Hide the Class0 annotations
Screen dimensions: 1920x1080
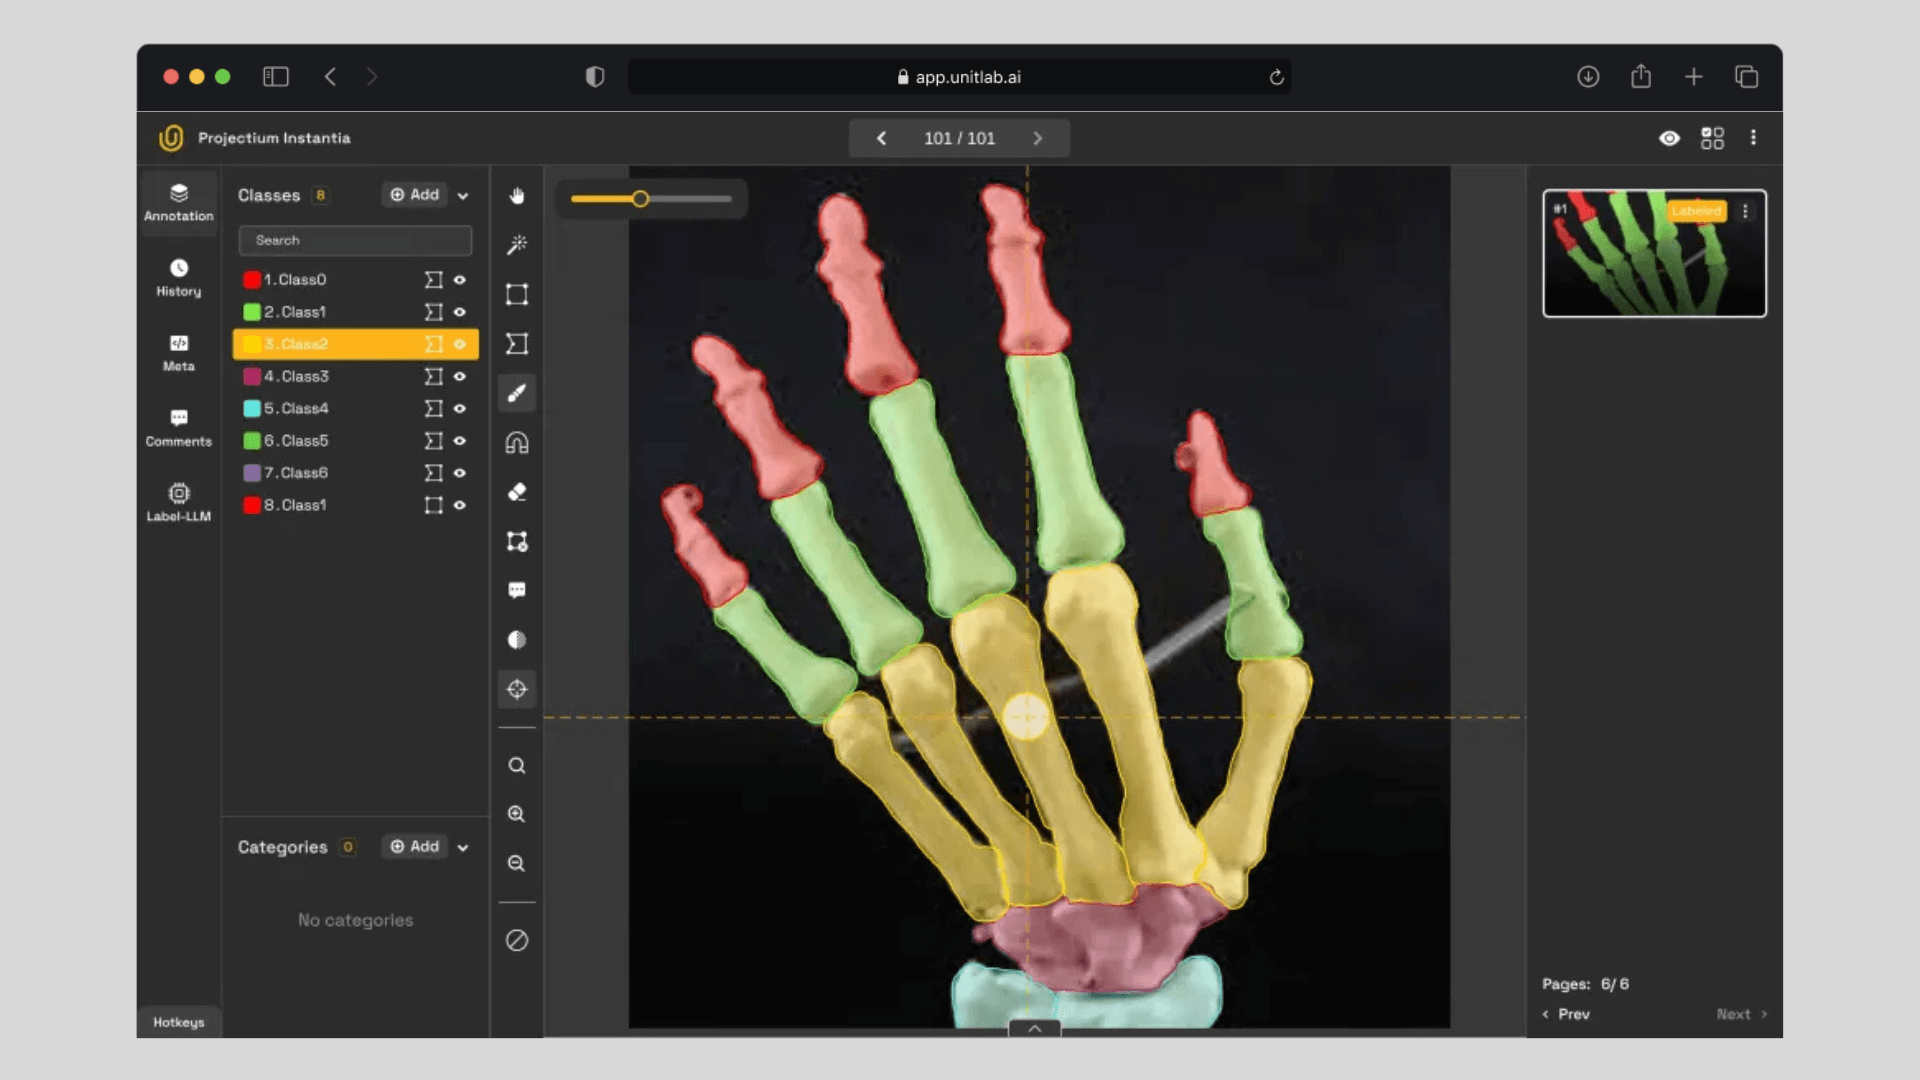pos(460,280)
